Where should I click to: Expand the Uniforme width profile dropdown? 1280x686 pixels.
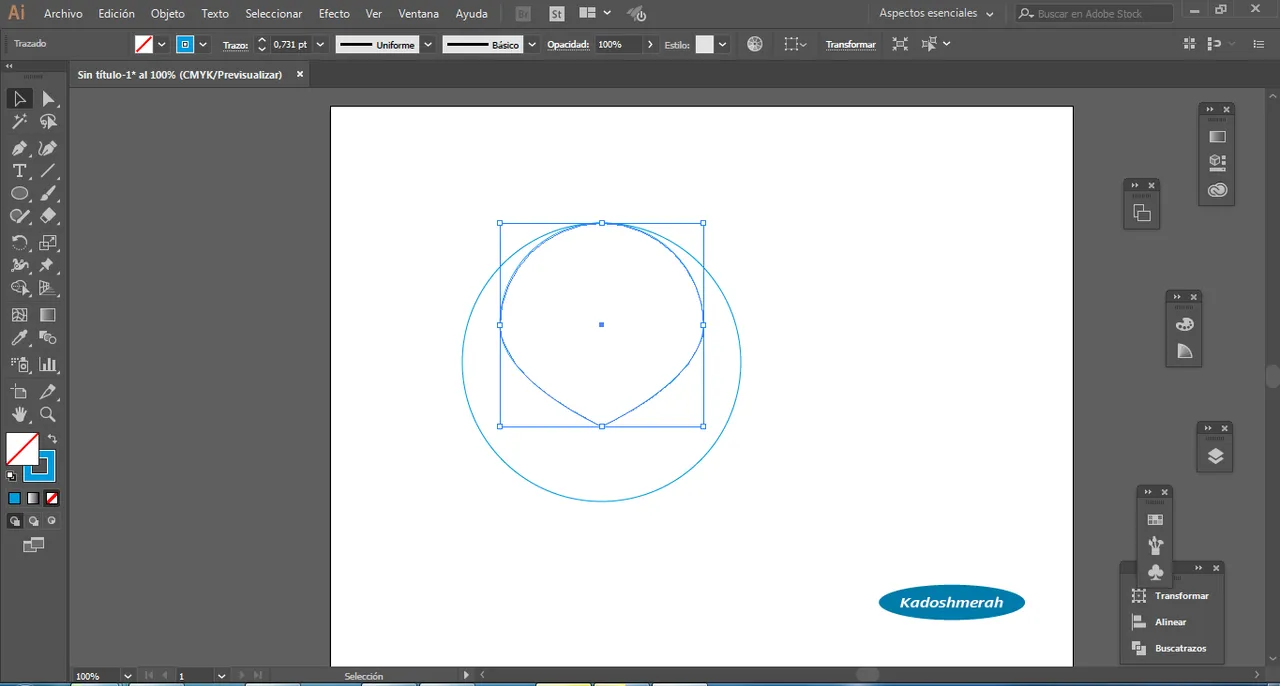pos(428,45)
